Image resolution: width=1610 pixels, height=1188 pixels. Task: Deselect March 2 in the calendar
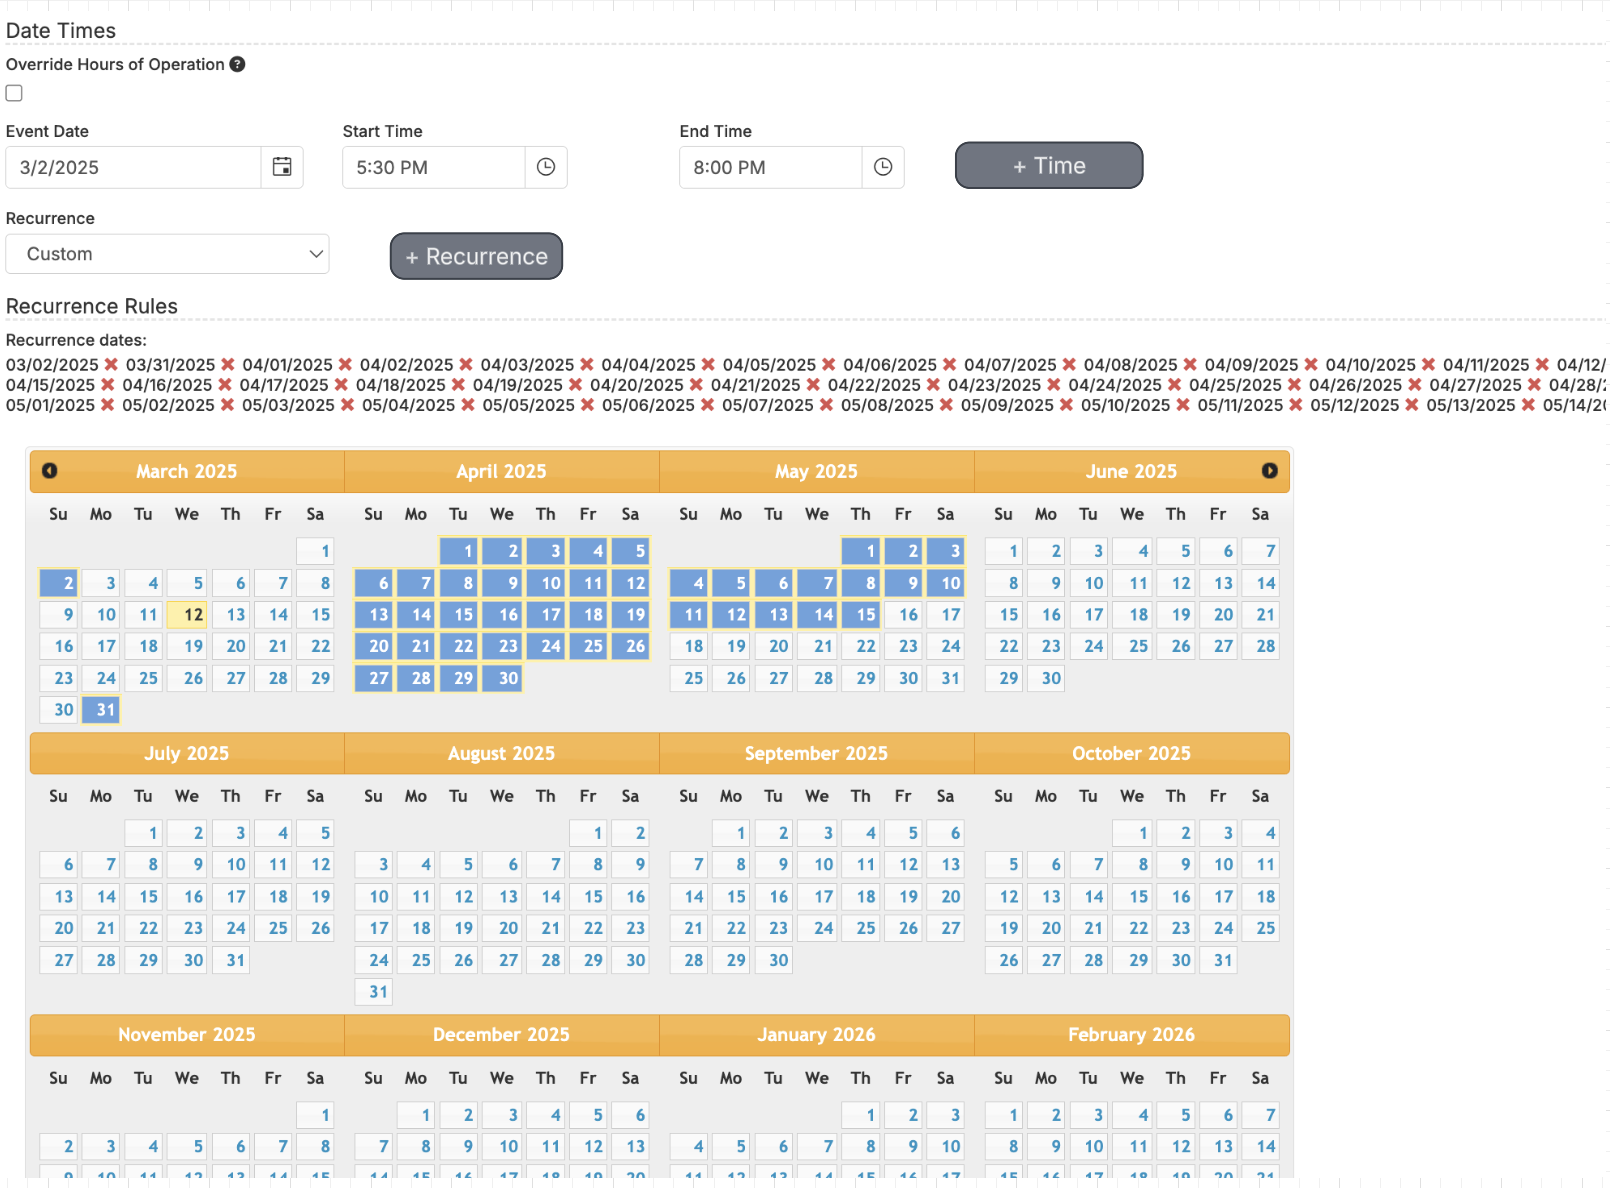pos(59,583)
